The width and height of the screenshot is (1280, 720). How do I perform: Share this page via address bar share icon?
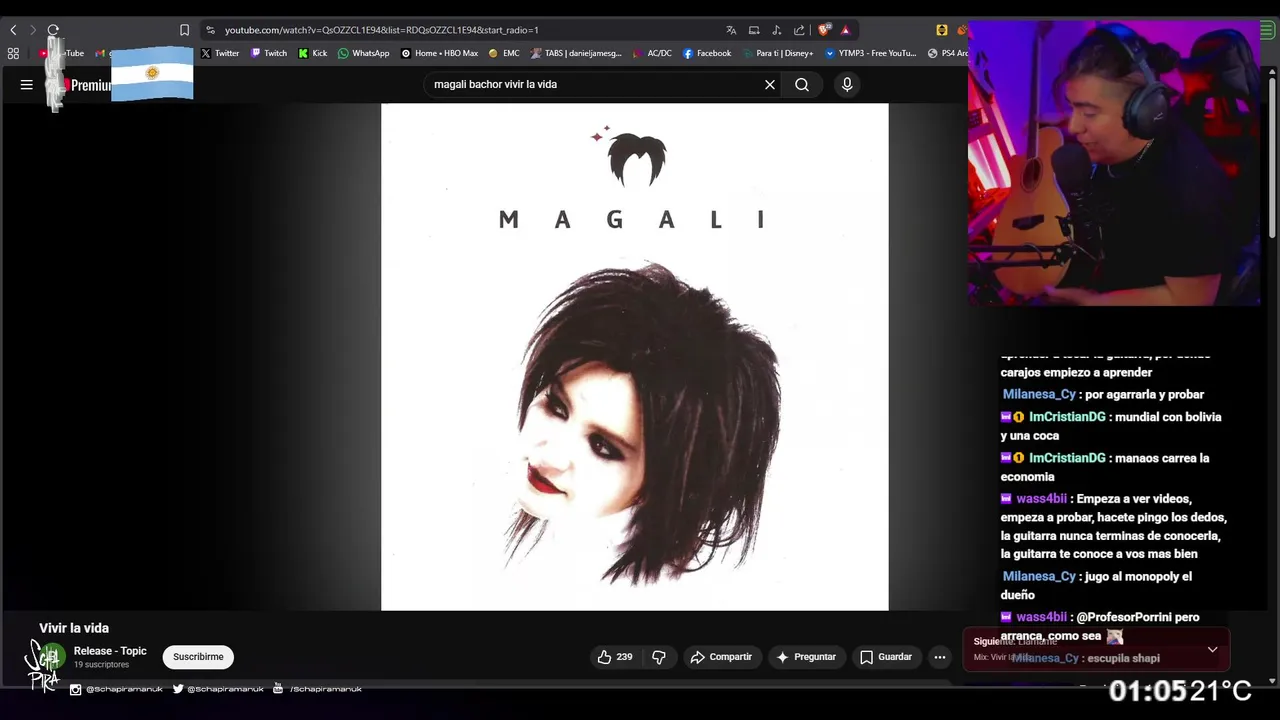[x=799, y=30]
